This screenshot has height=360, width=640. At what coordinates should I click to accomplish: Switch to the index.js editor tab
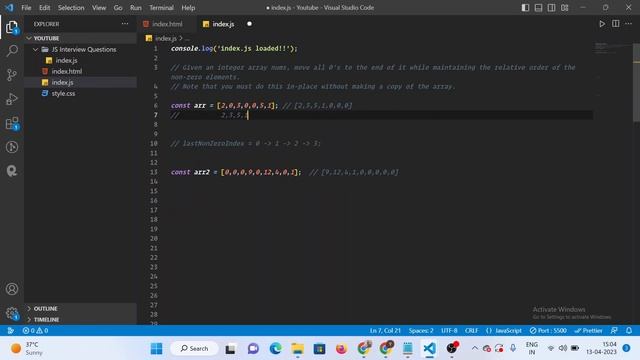point(223,24)
